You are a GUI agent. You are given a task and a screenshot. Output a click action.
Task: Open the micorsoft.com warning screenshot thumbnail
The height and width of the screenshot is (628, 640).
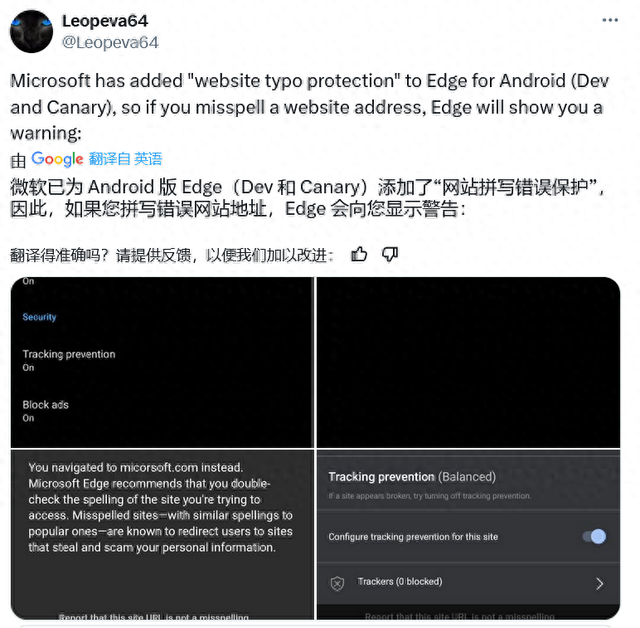coord(162,535)
